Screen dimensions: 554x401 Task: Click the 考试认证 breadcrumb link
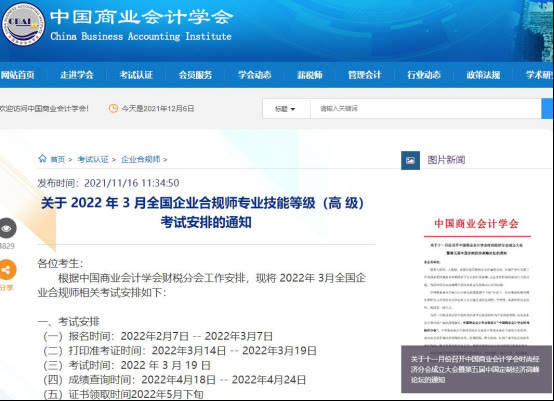[93, 159]
